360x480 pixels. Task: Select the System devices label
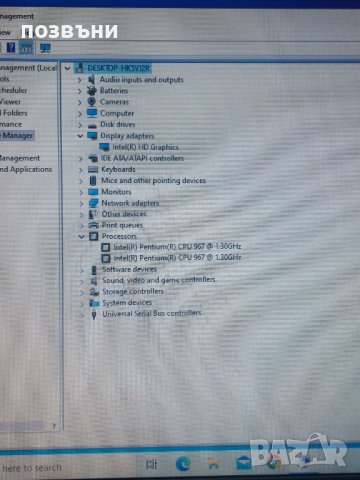point(127,303)
